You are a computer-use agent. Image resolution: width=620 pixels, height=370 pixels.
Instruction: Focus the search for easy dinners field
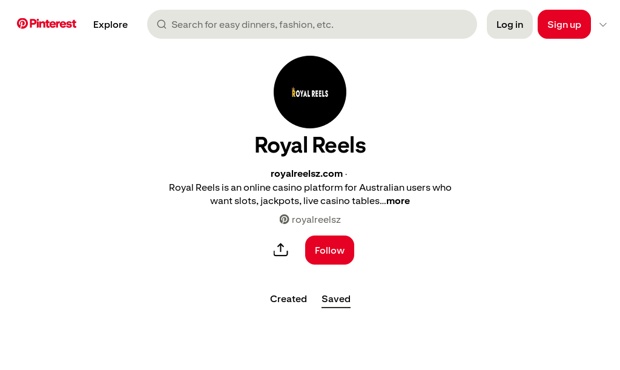312,25
